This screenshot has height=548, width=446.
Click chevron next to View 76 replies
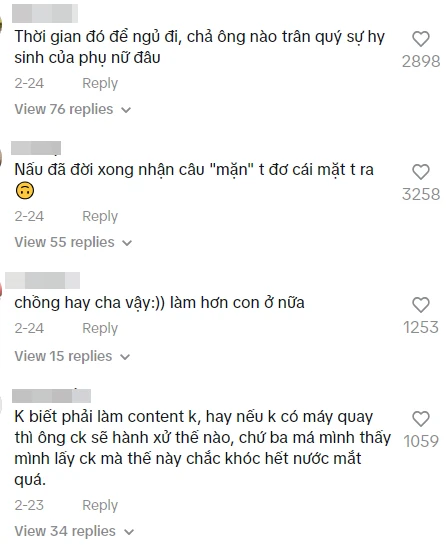(x=126, y=110)
